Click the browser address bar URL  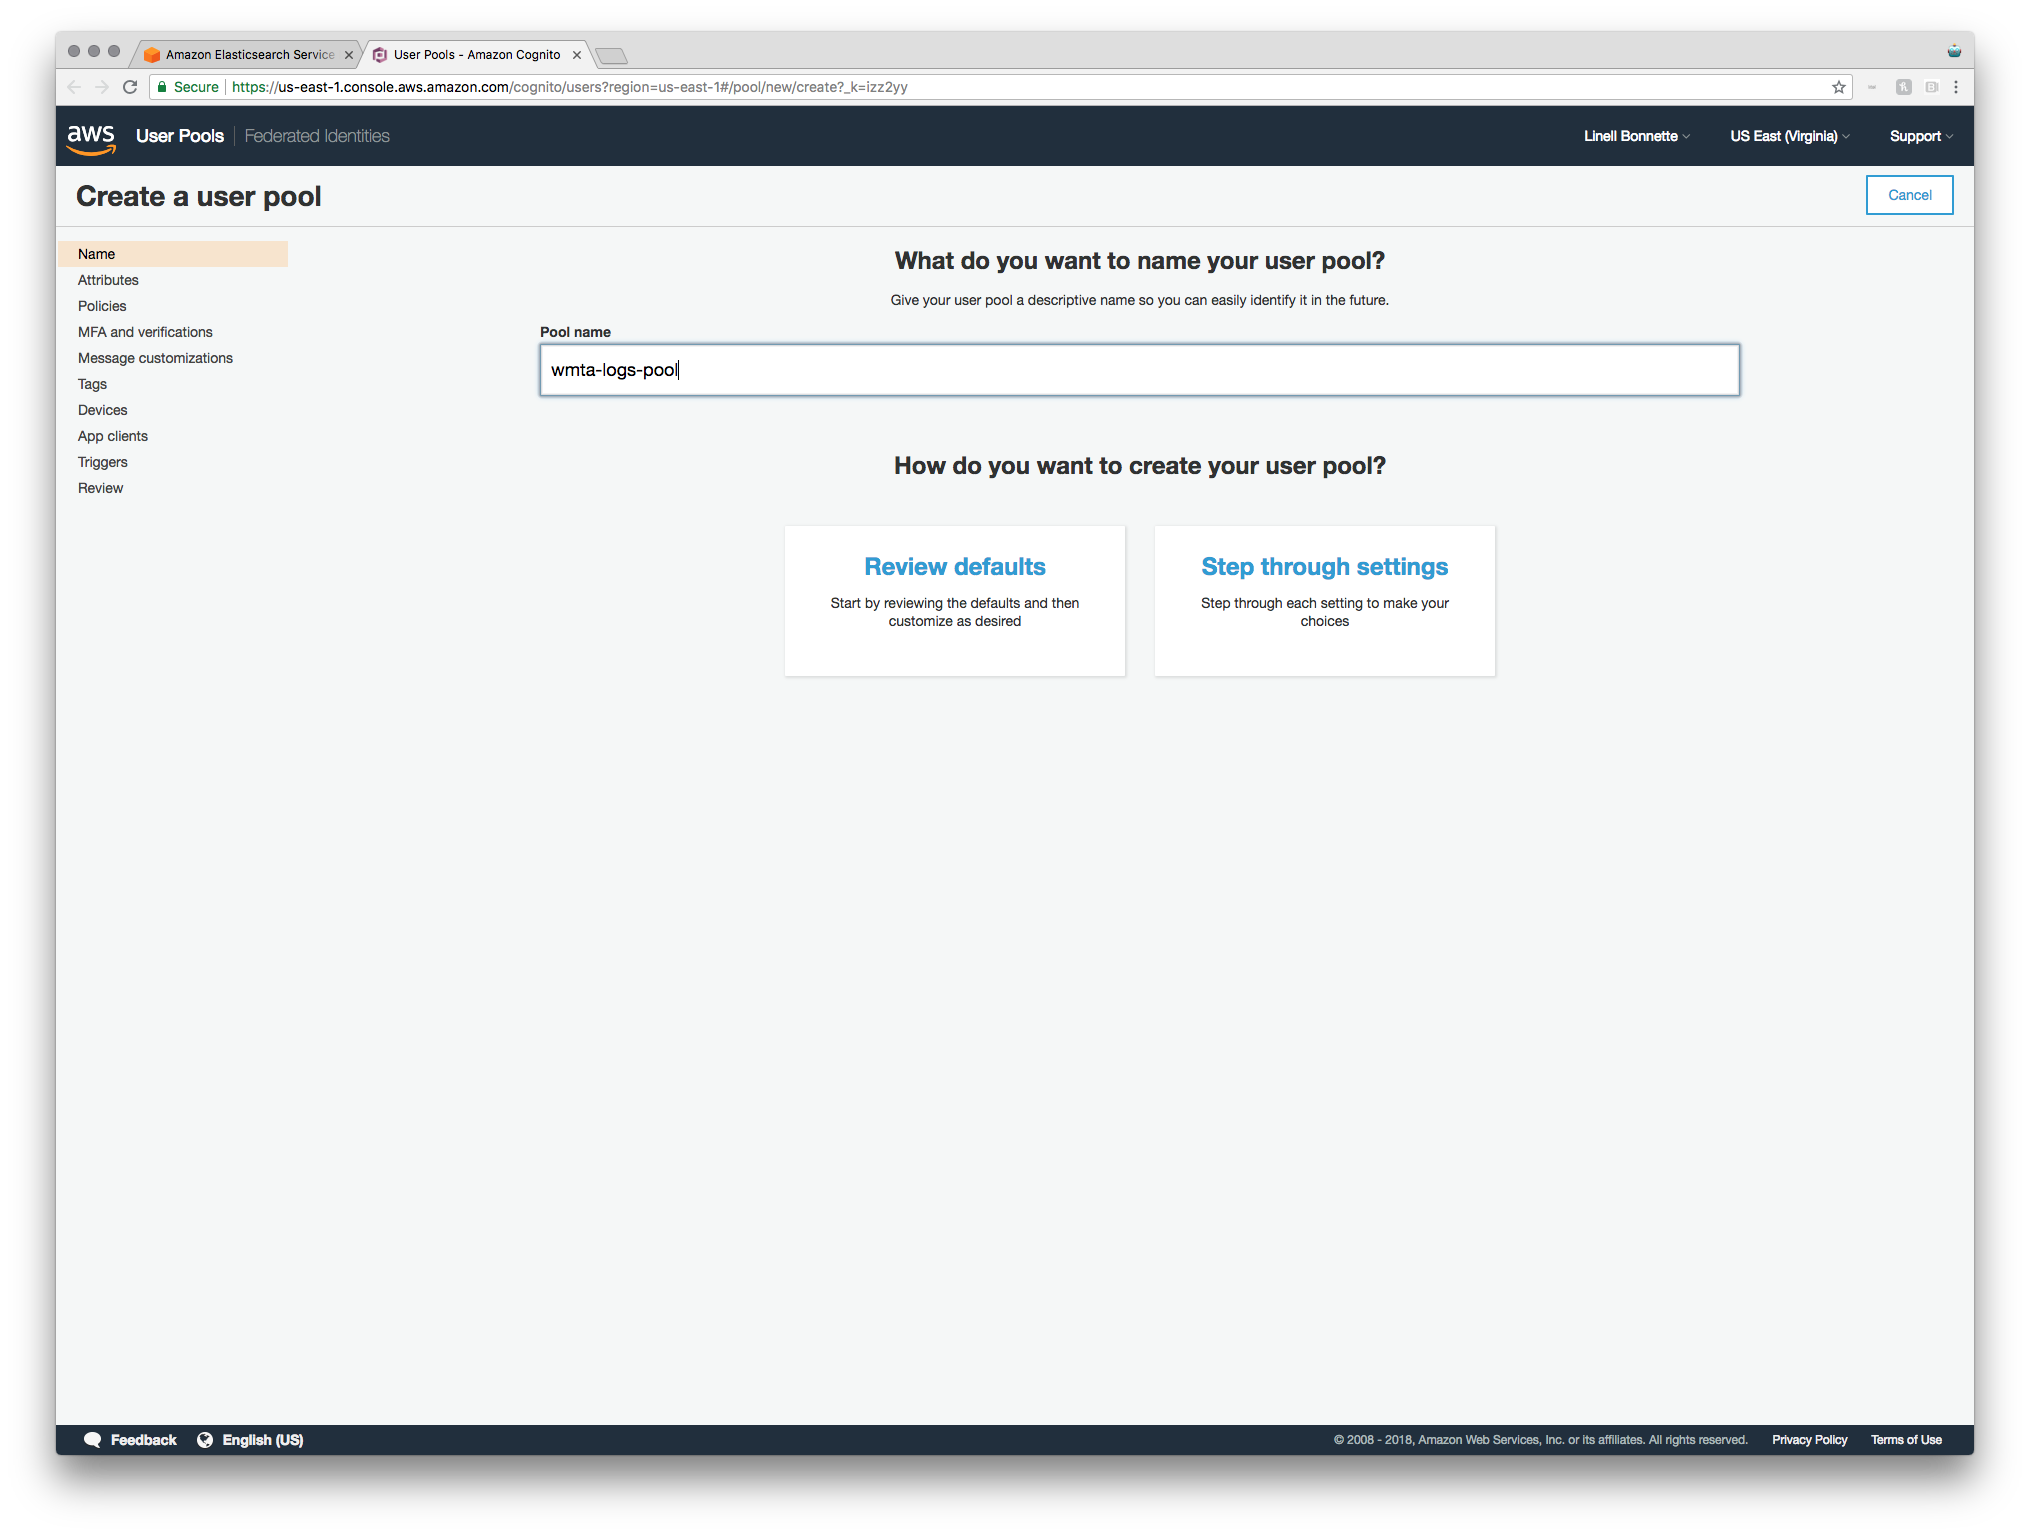(570, 87)
